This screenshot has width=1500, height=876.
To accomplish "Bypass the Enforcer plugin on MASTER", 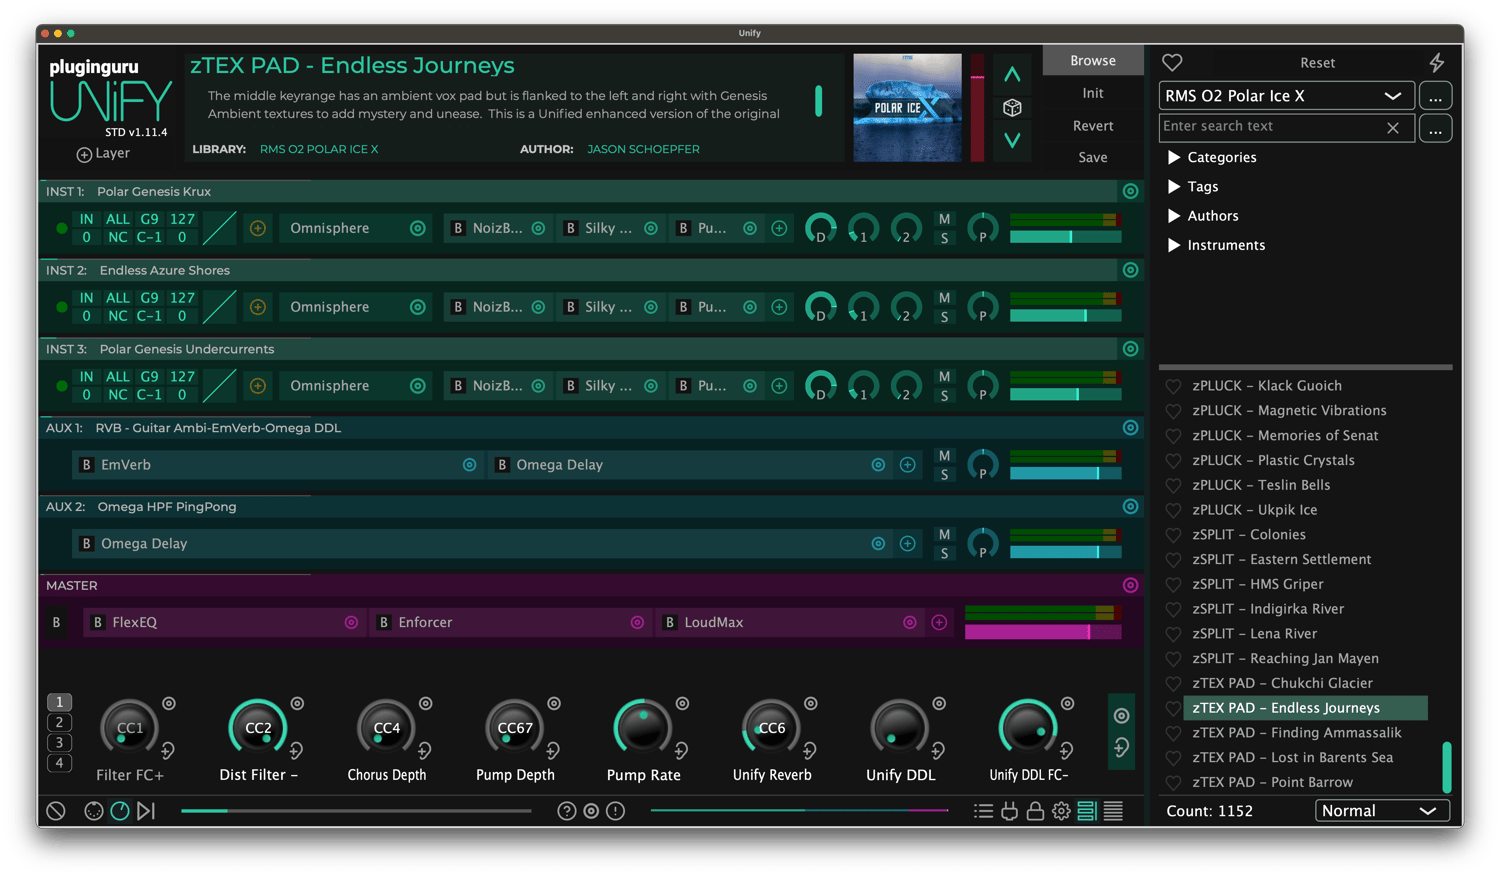I will click(384, 623).
